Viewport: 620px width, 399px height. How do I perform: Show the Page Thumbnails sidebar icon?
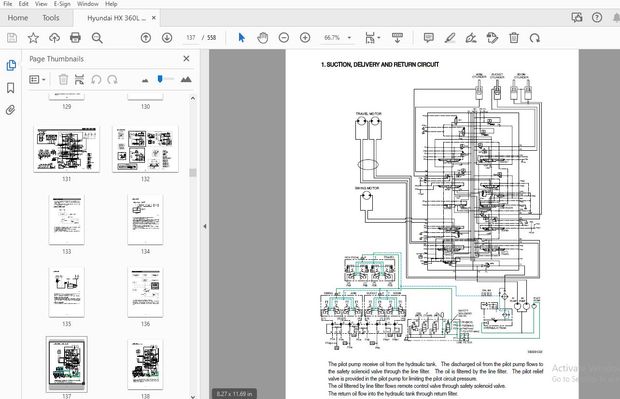(11, 65)
